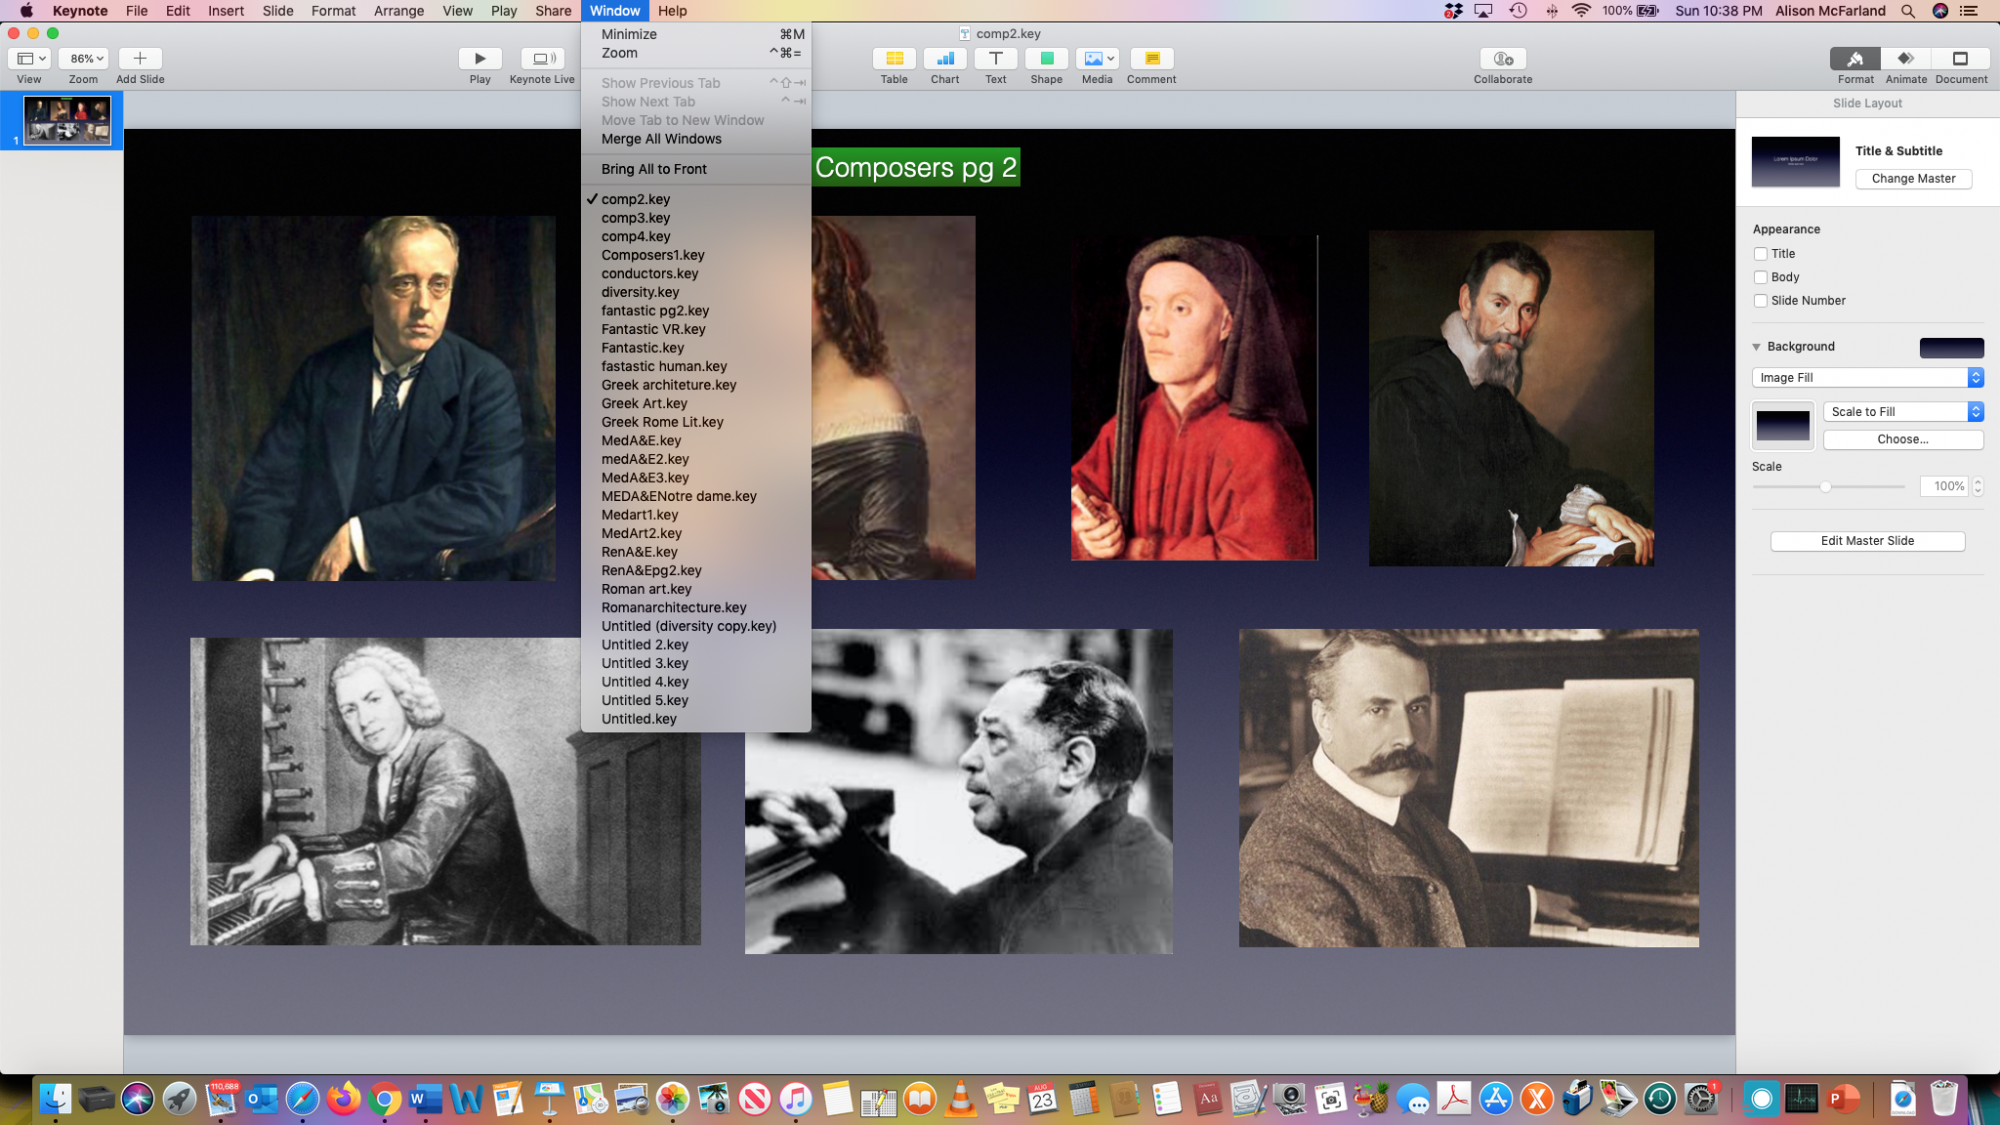Select Minimize in Window menu
Screen dimensions: 2000x1125
(x=696, y=34)
